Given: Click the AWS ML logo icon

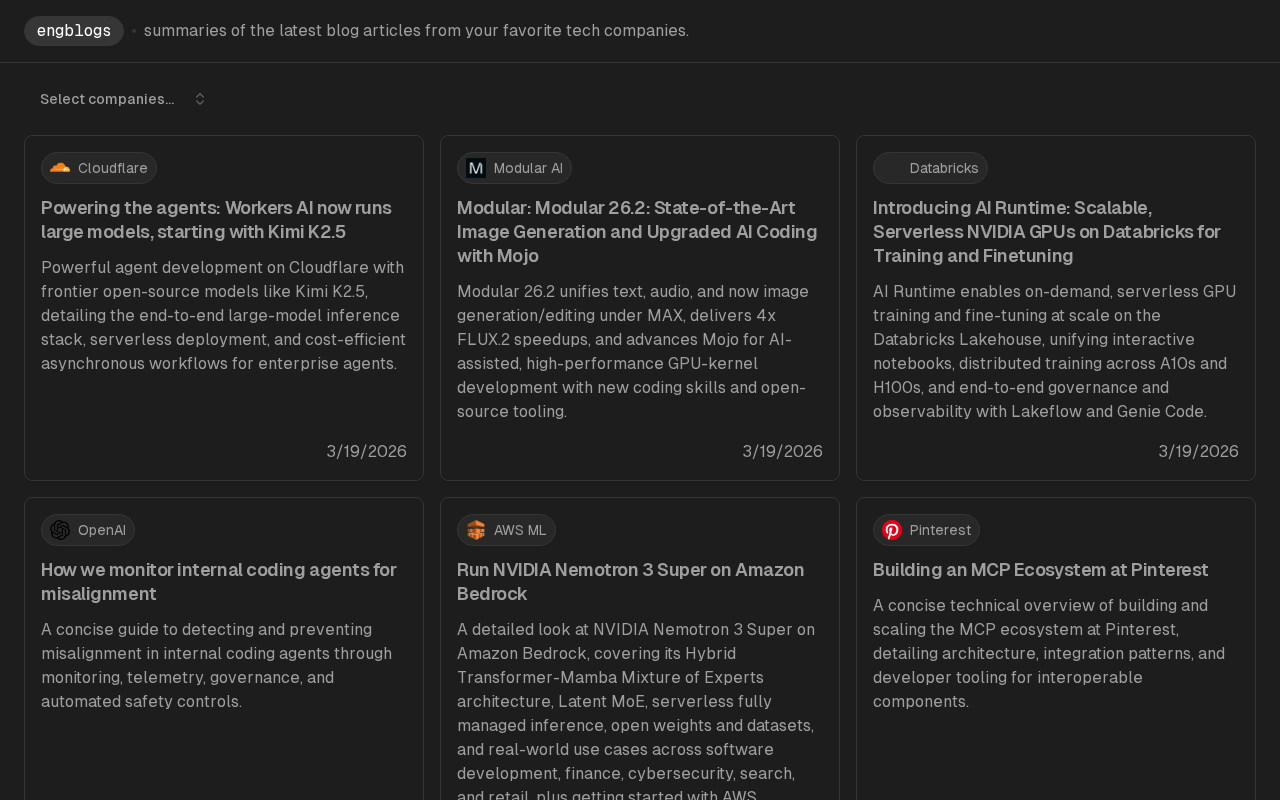Looking at the screenshot, I should [x=476, y=530].
